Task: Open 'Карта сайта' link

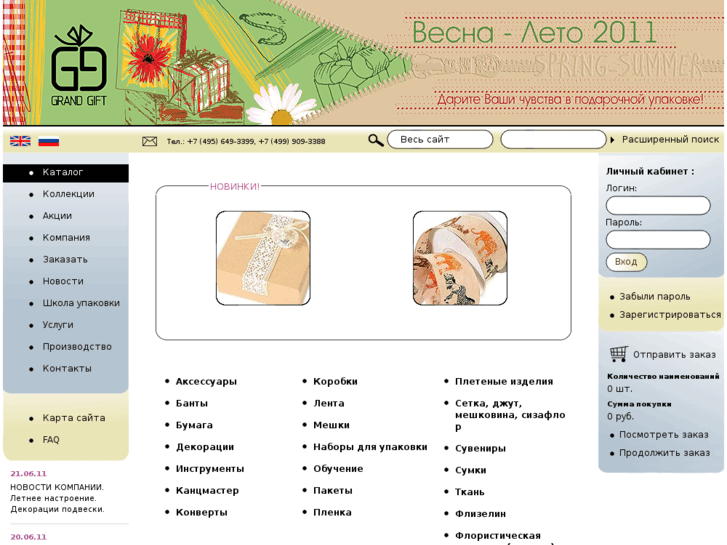Action: pos(74,418)
